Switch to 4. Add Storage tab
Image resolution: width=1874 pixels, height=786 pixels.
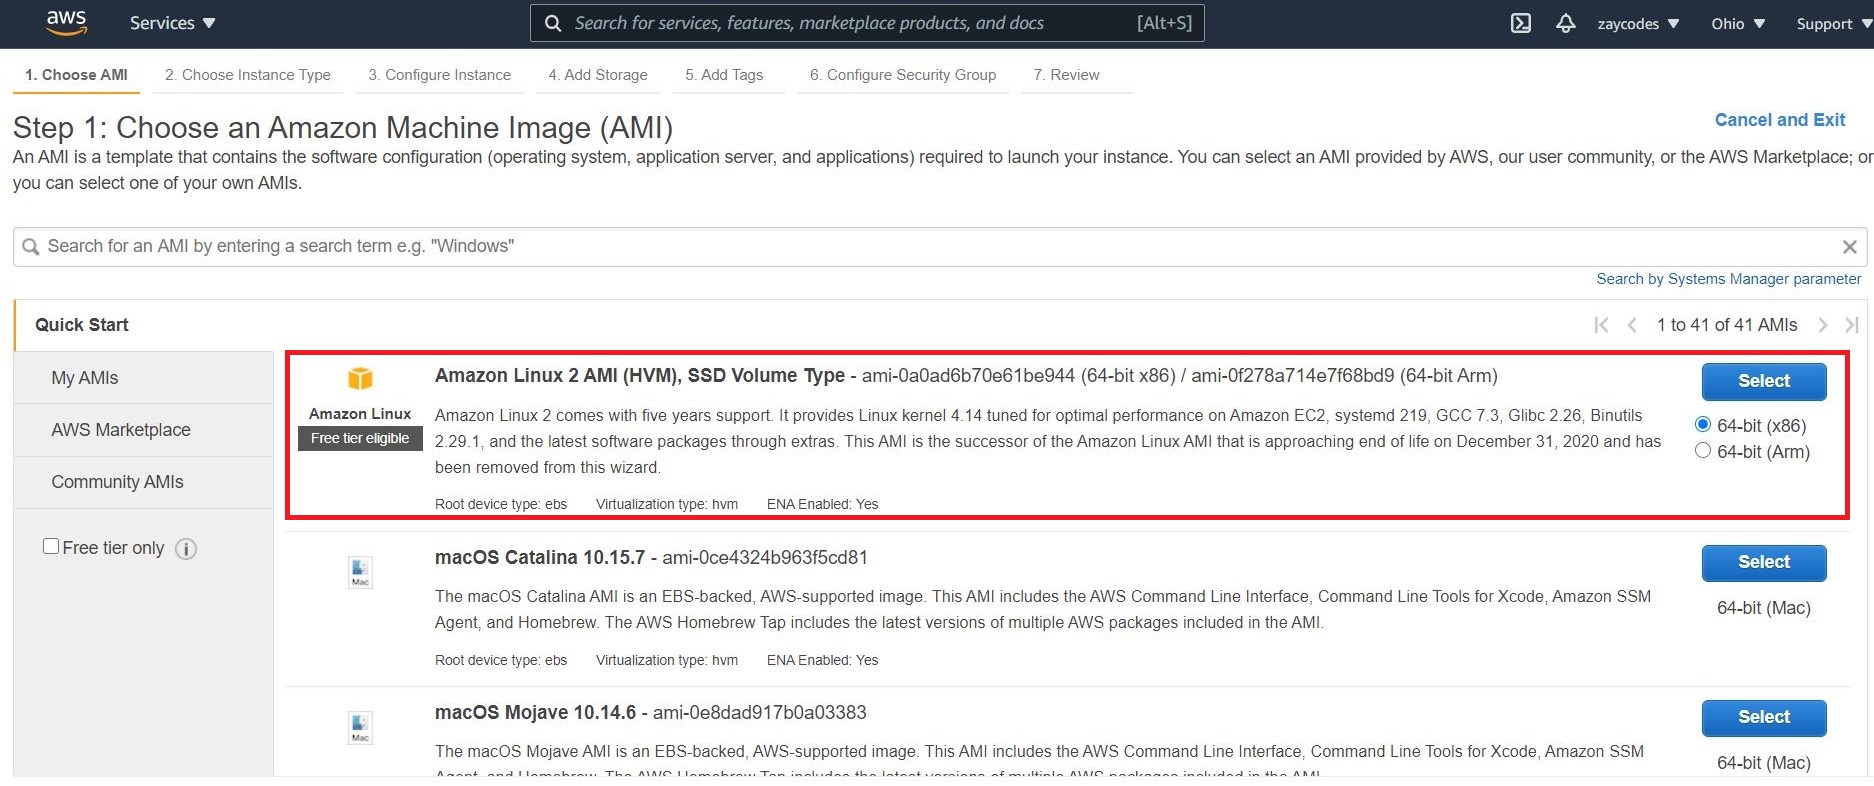tap(598, 75)
